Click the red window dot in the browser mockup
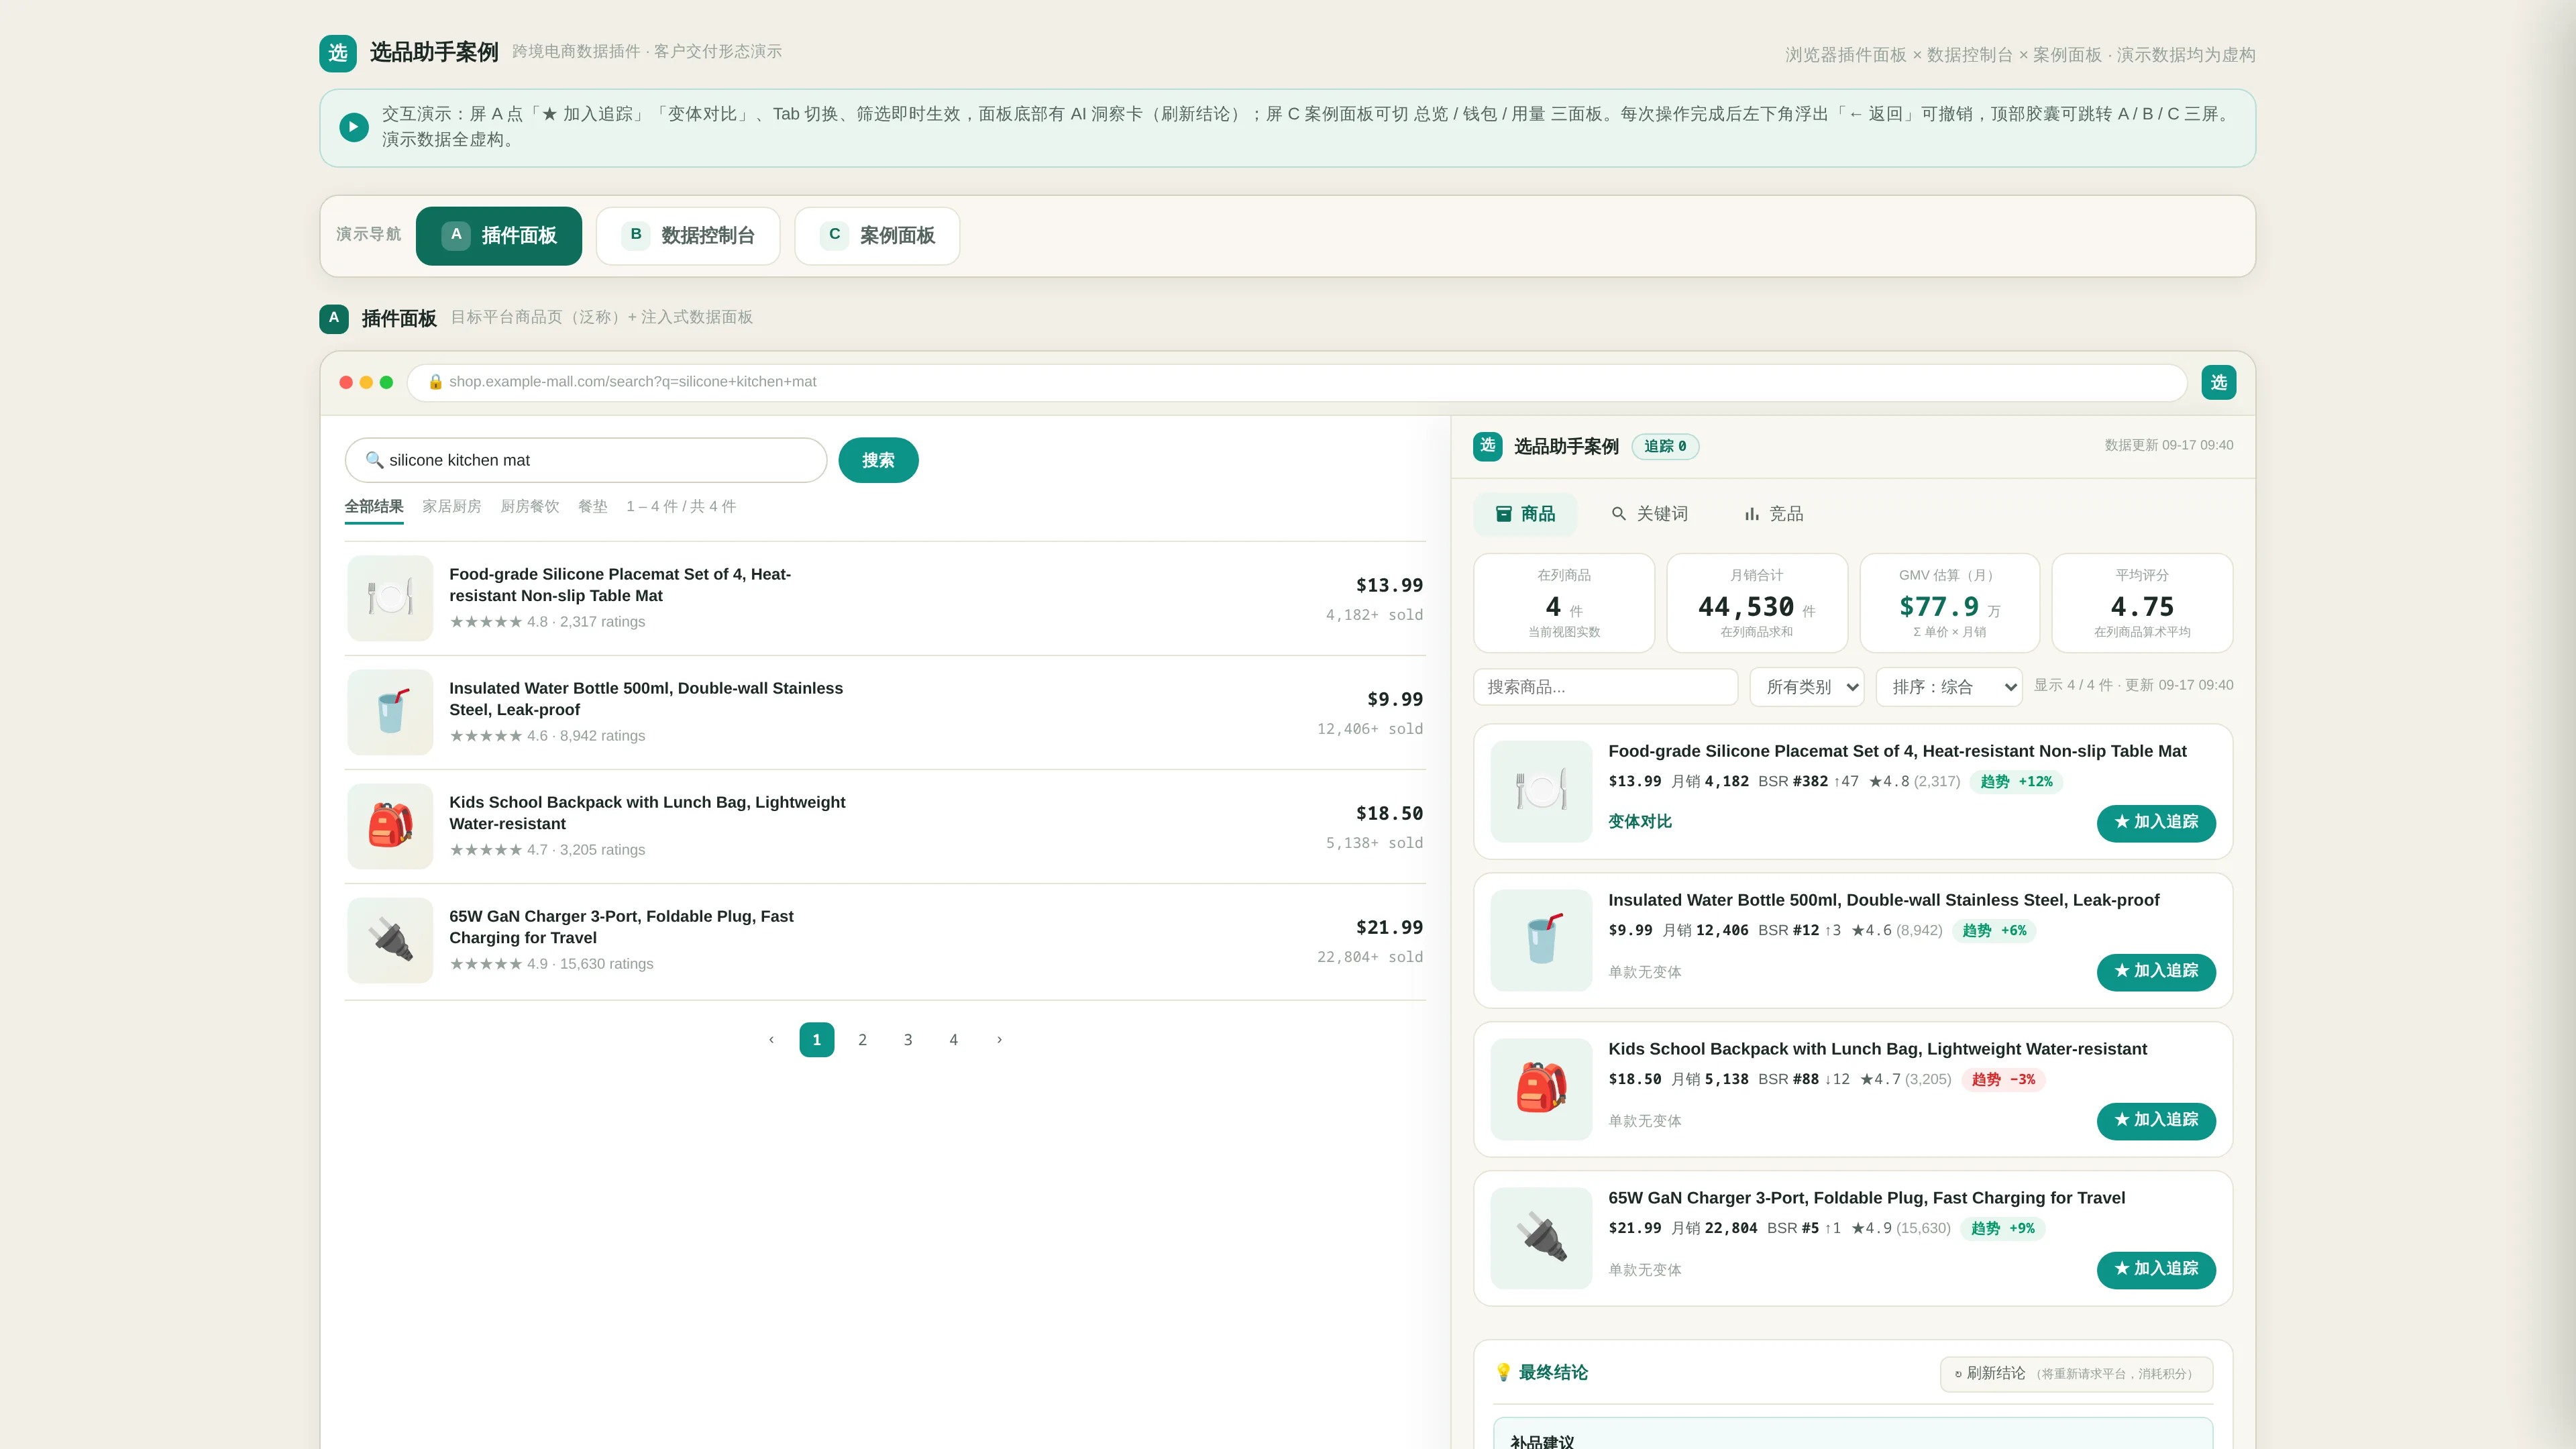 346,382
